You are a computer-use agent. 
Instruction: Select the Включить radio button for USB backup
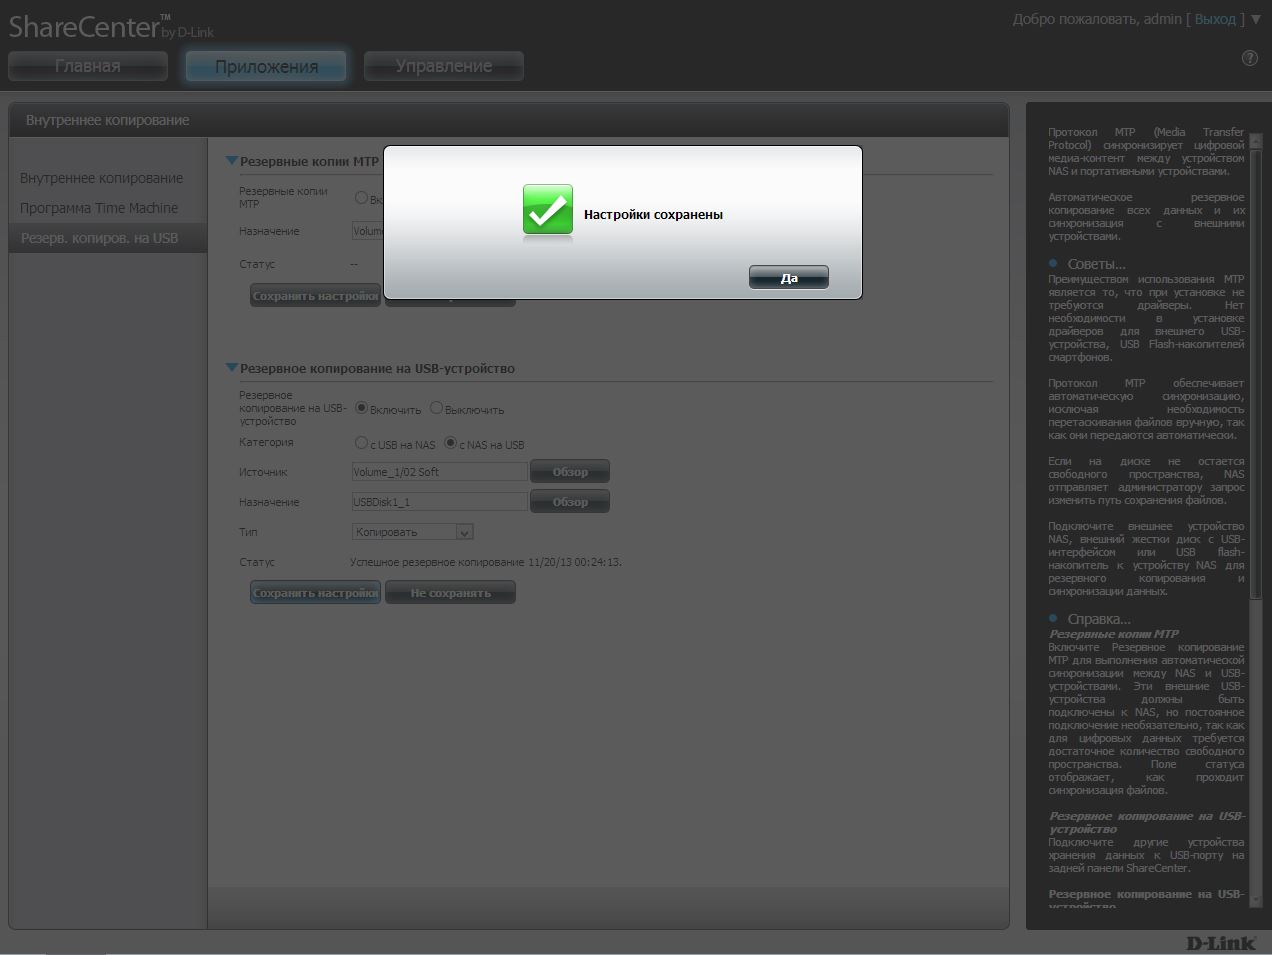coord(362,408)
